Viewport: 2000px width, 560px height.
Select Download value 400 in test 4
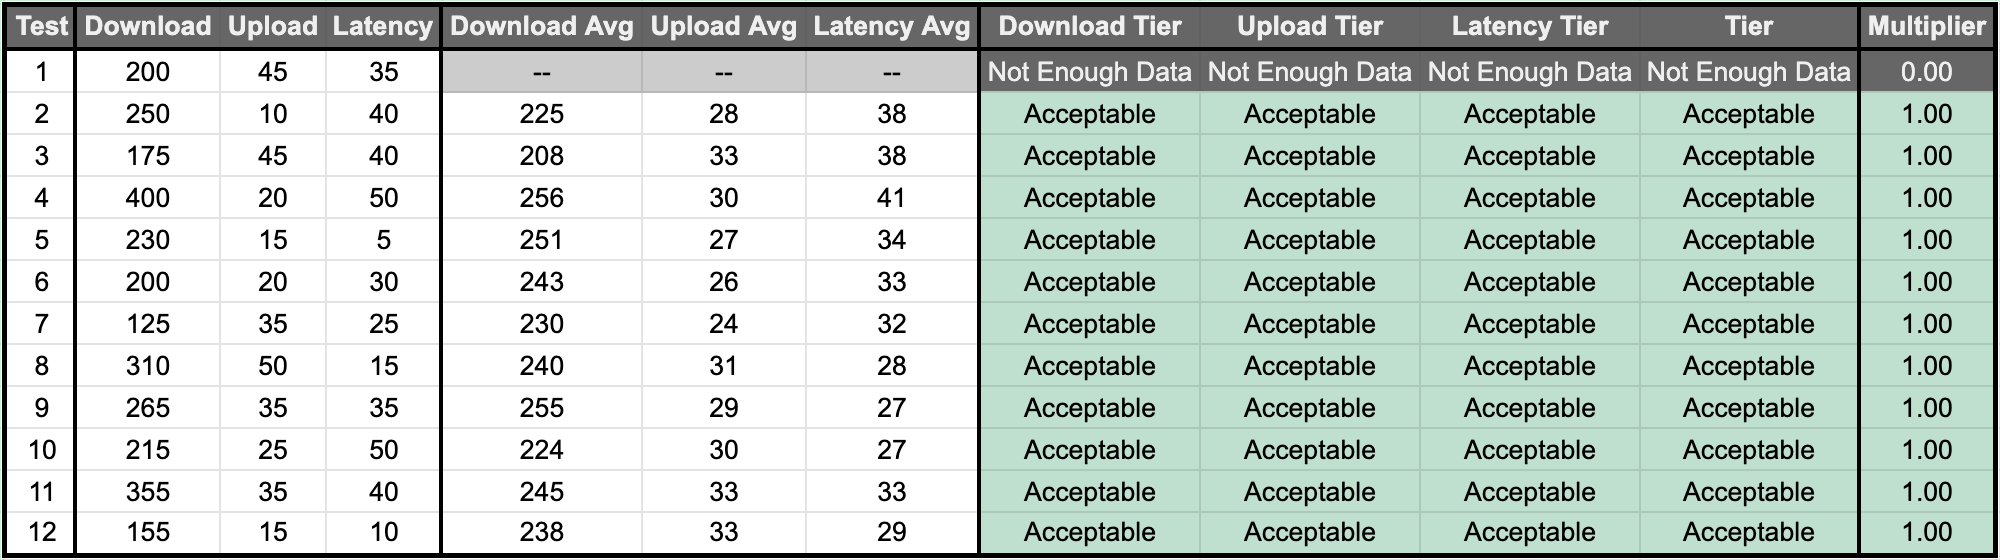click(x=148, y=198)
